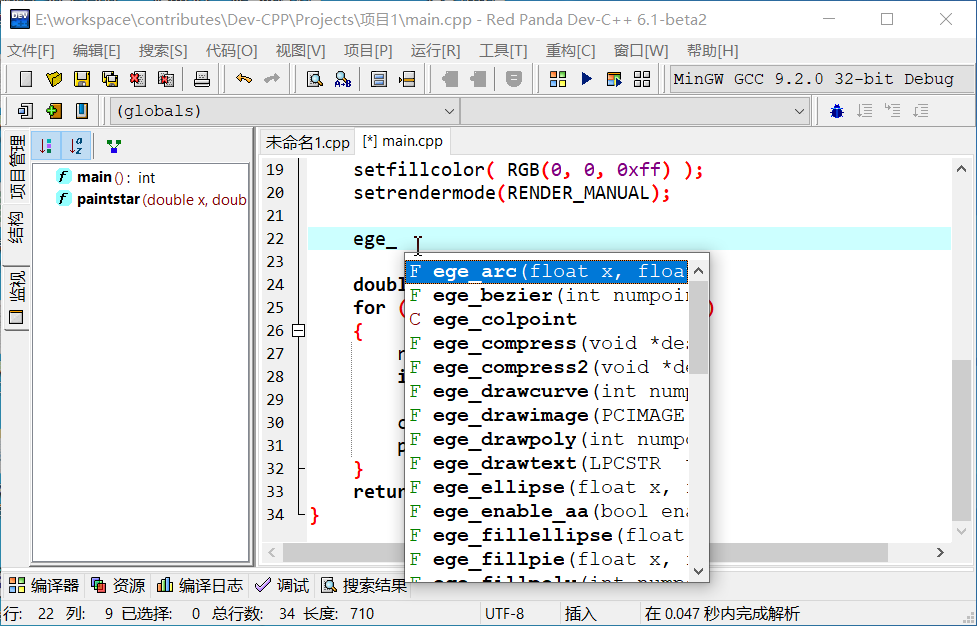Open the 重构[C] menu

[571, 50]
